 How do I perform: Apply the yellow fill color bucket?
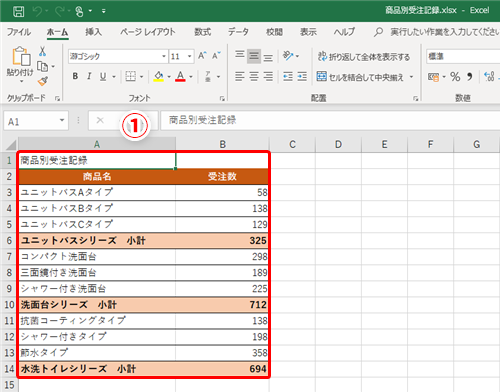159,76
